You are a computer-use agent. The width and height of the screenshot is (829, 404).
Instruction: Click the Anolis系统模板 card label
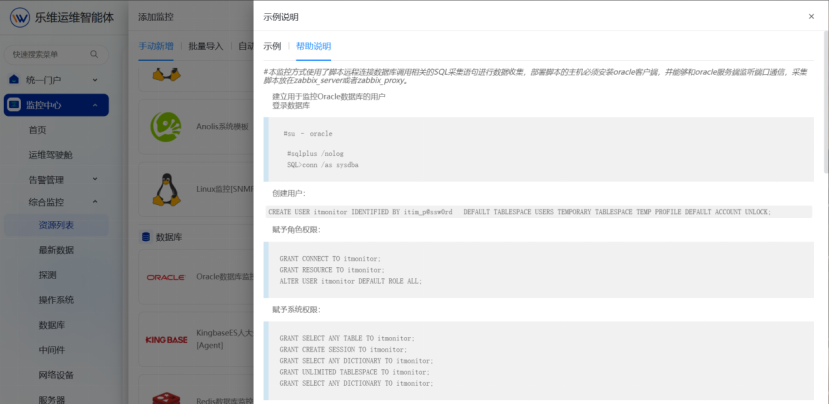[x=222, y=127]
